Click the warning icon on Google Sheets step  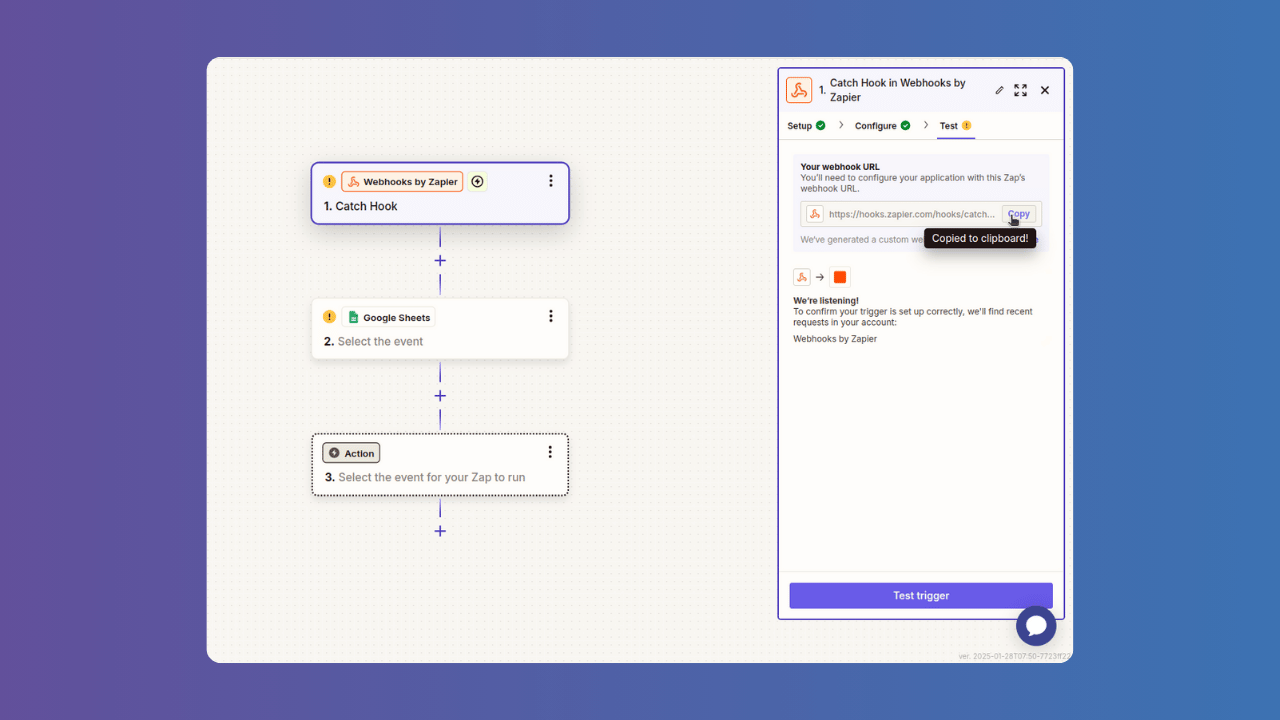coord(329,317)
